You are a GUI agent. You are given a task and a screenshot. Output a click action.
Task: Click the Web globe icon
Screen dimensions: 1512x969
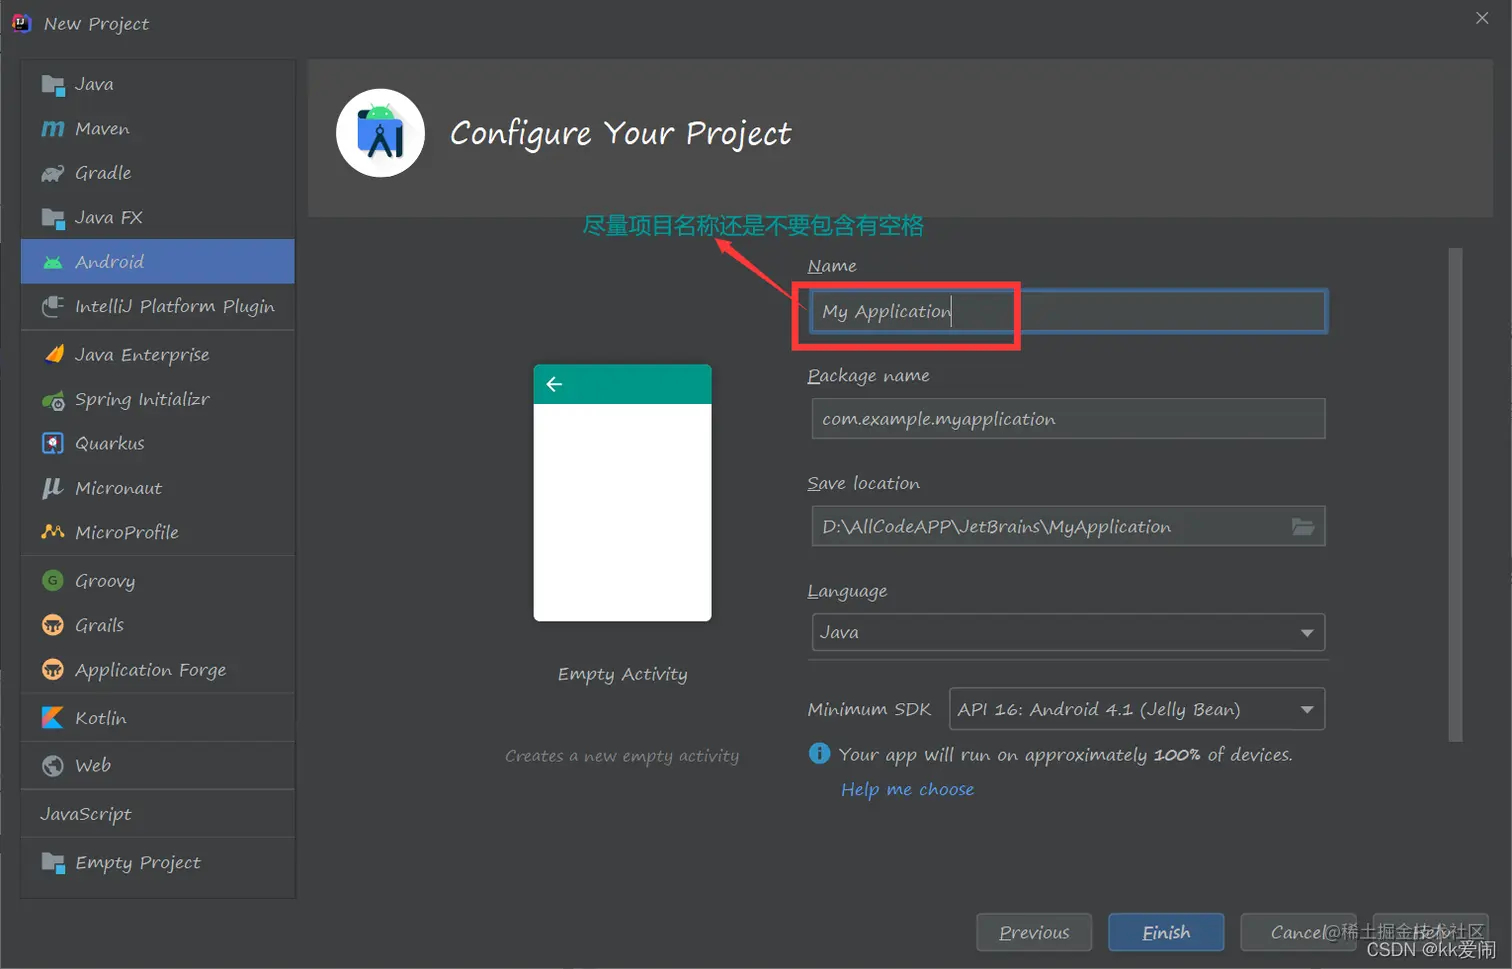click(53, 765)
